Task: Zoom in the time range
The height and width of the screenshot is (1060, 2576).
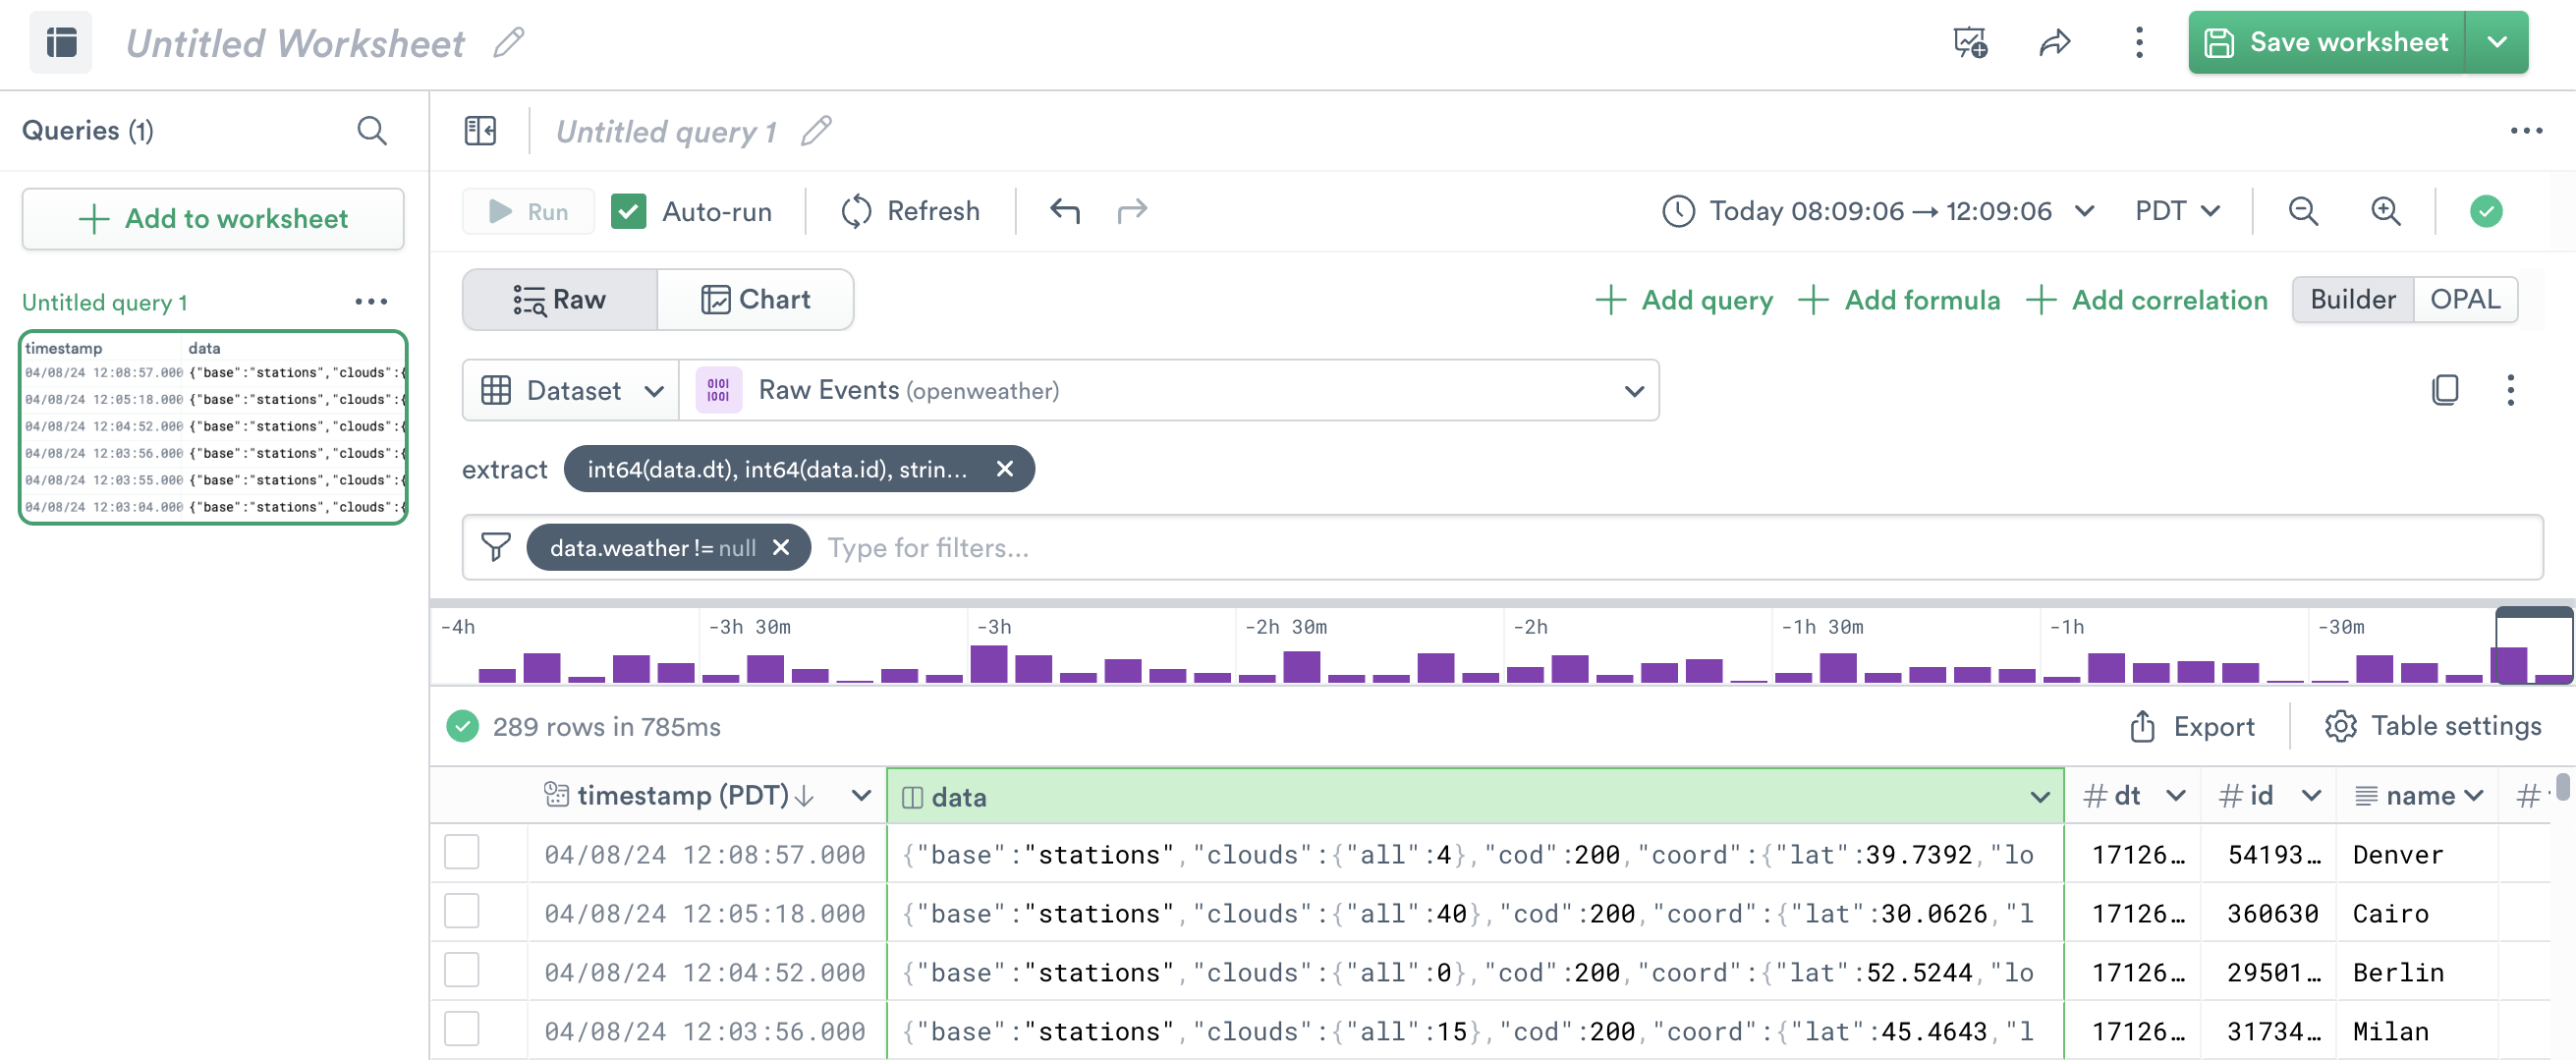Action: [x=2386, y=211]
